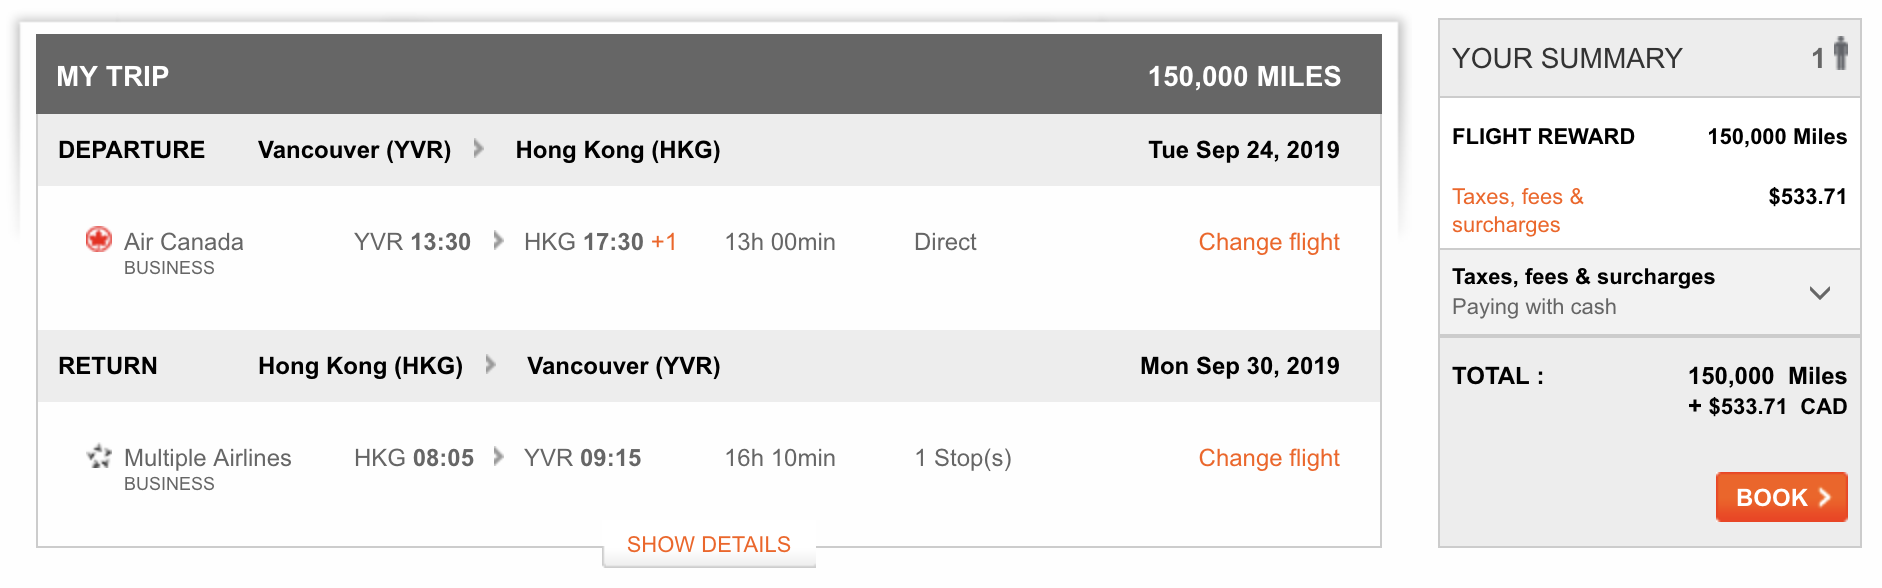1882x588 pixels.
Task: Open the Paying with cash section
Action: point(1650,292)
